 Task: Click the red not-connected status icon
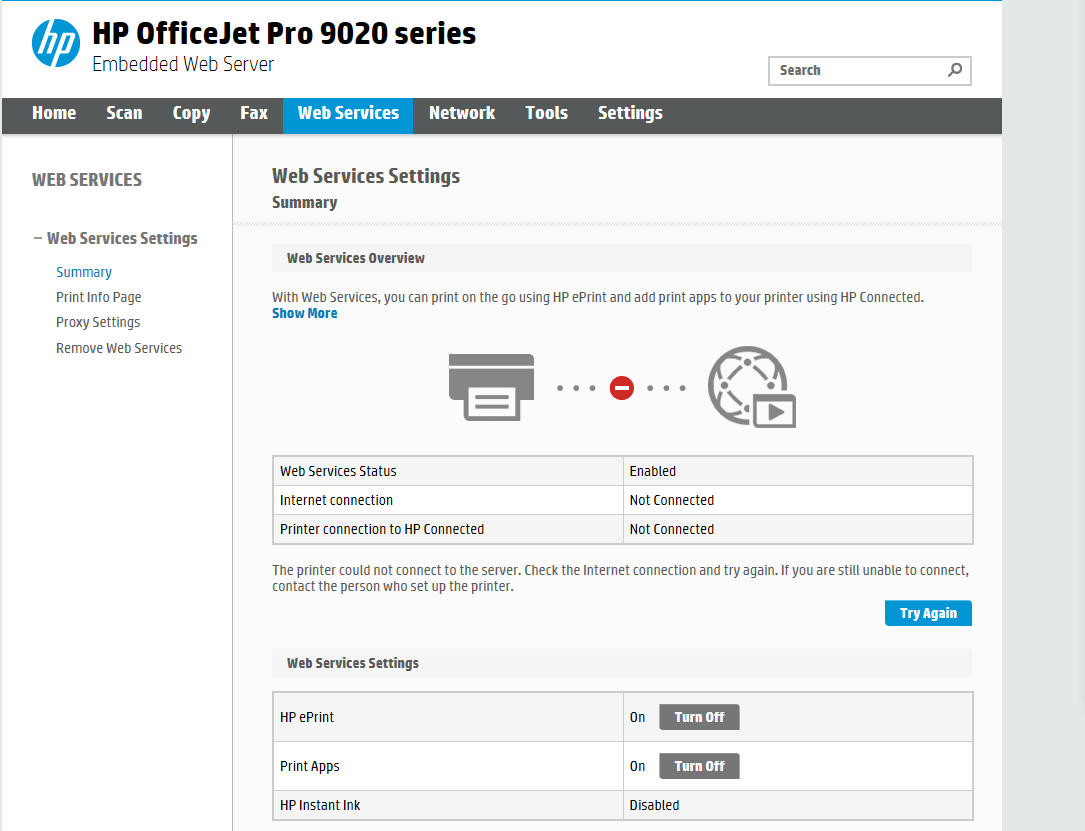622,388
